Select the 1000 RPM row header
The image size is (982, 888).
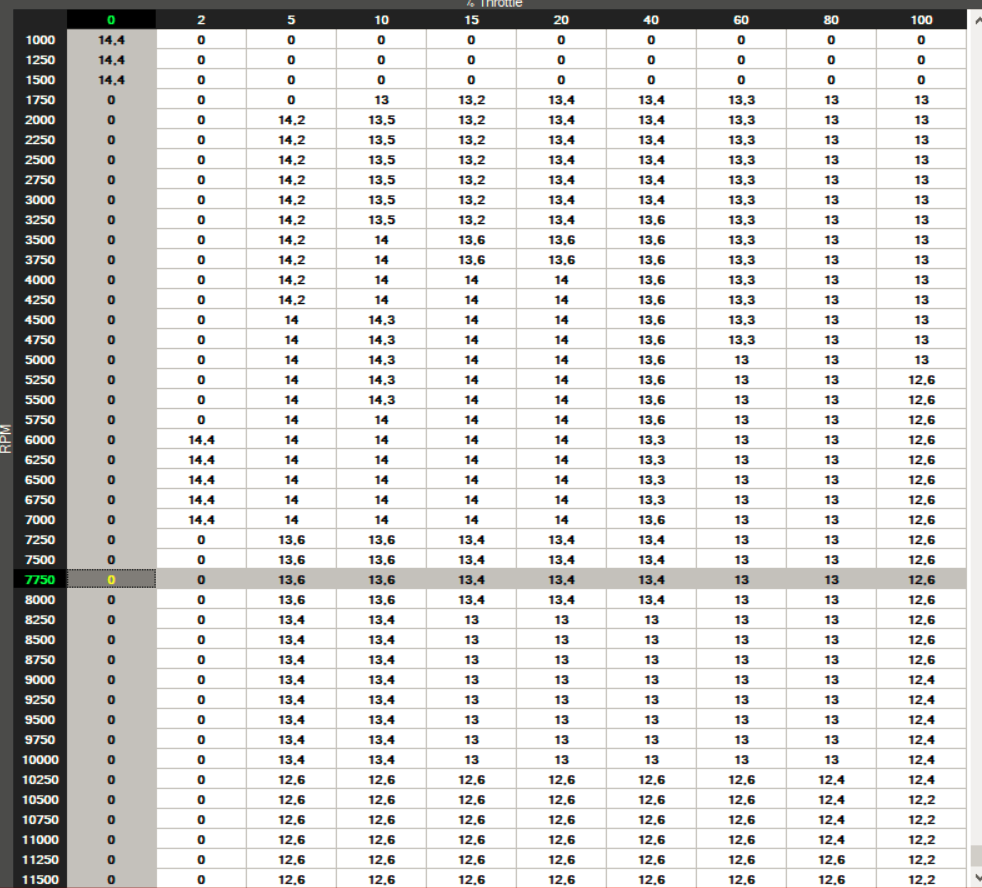click(40, 40)
